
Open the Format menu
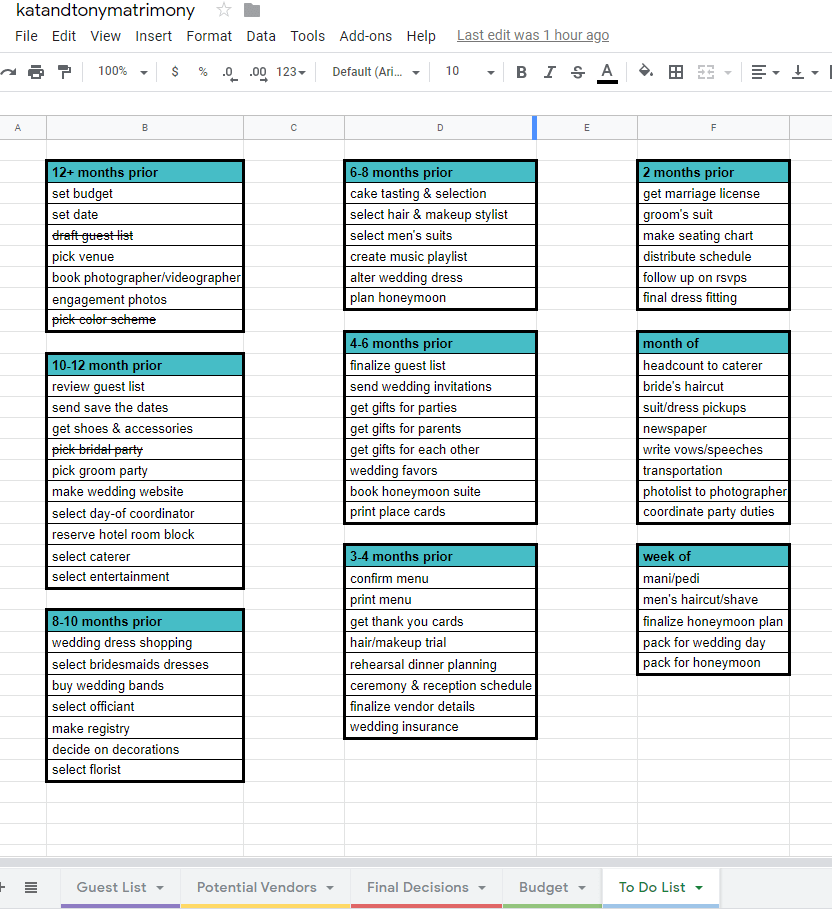tap(209, 36)
